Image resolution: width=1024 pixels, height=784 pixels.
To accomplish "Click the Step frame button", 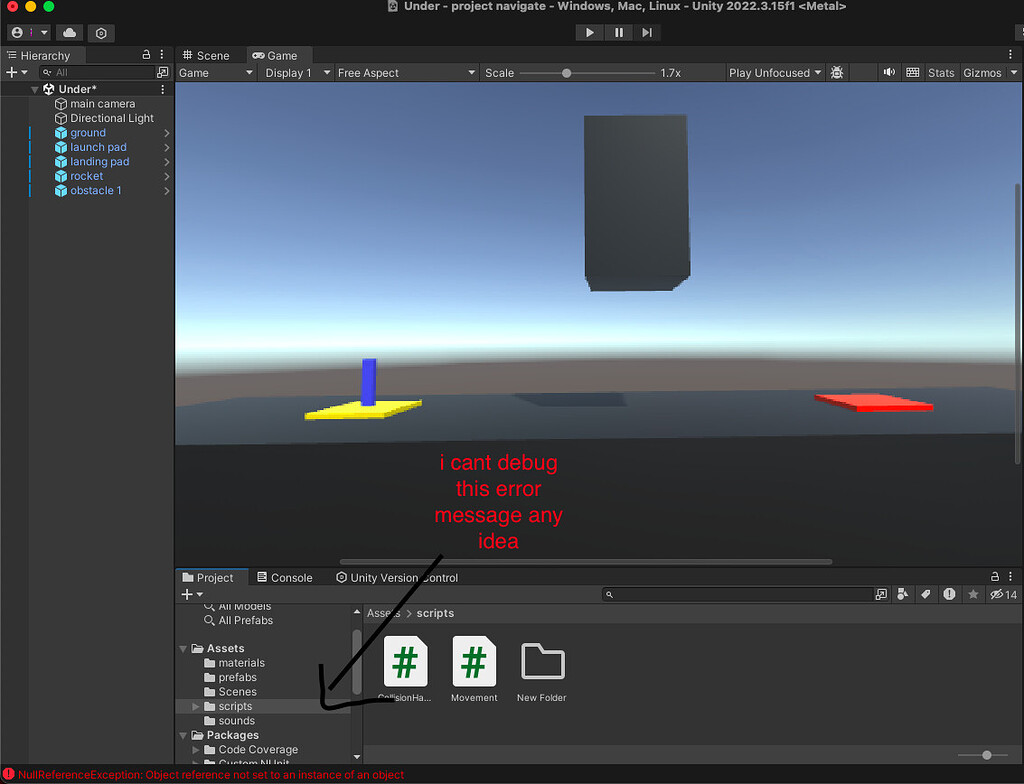I will pos(647,32).
